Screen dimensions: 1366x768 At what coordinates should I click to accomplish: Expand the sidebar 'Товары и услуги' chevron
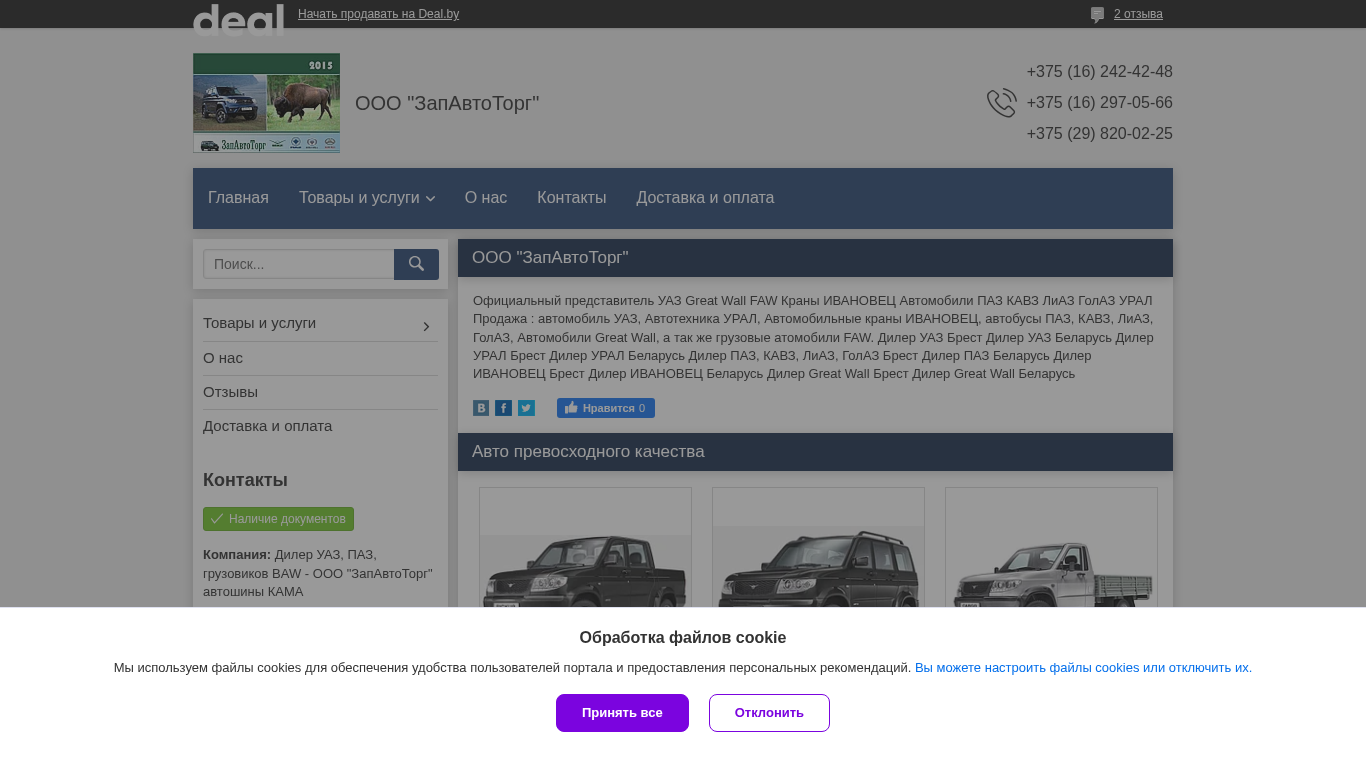426,326
